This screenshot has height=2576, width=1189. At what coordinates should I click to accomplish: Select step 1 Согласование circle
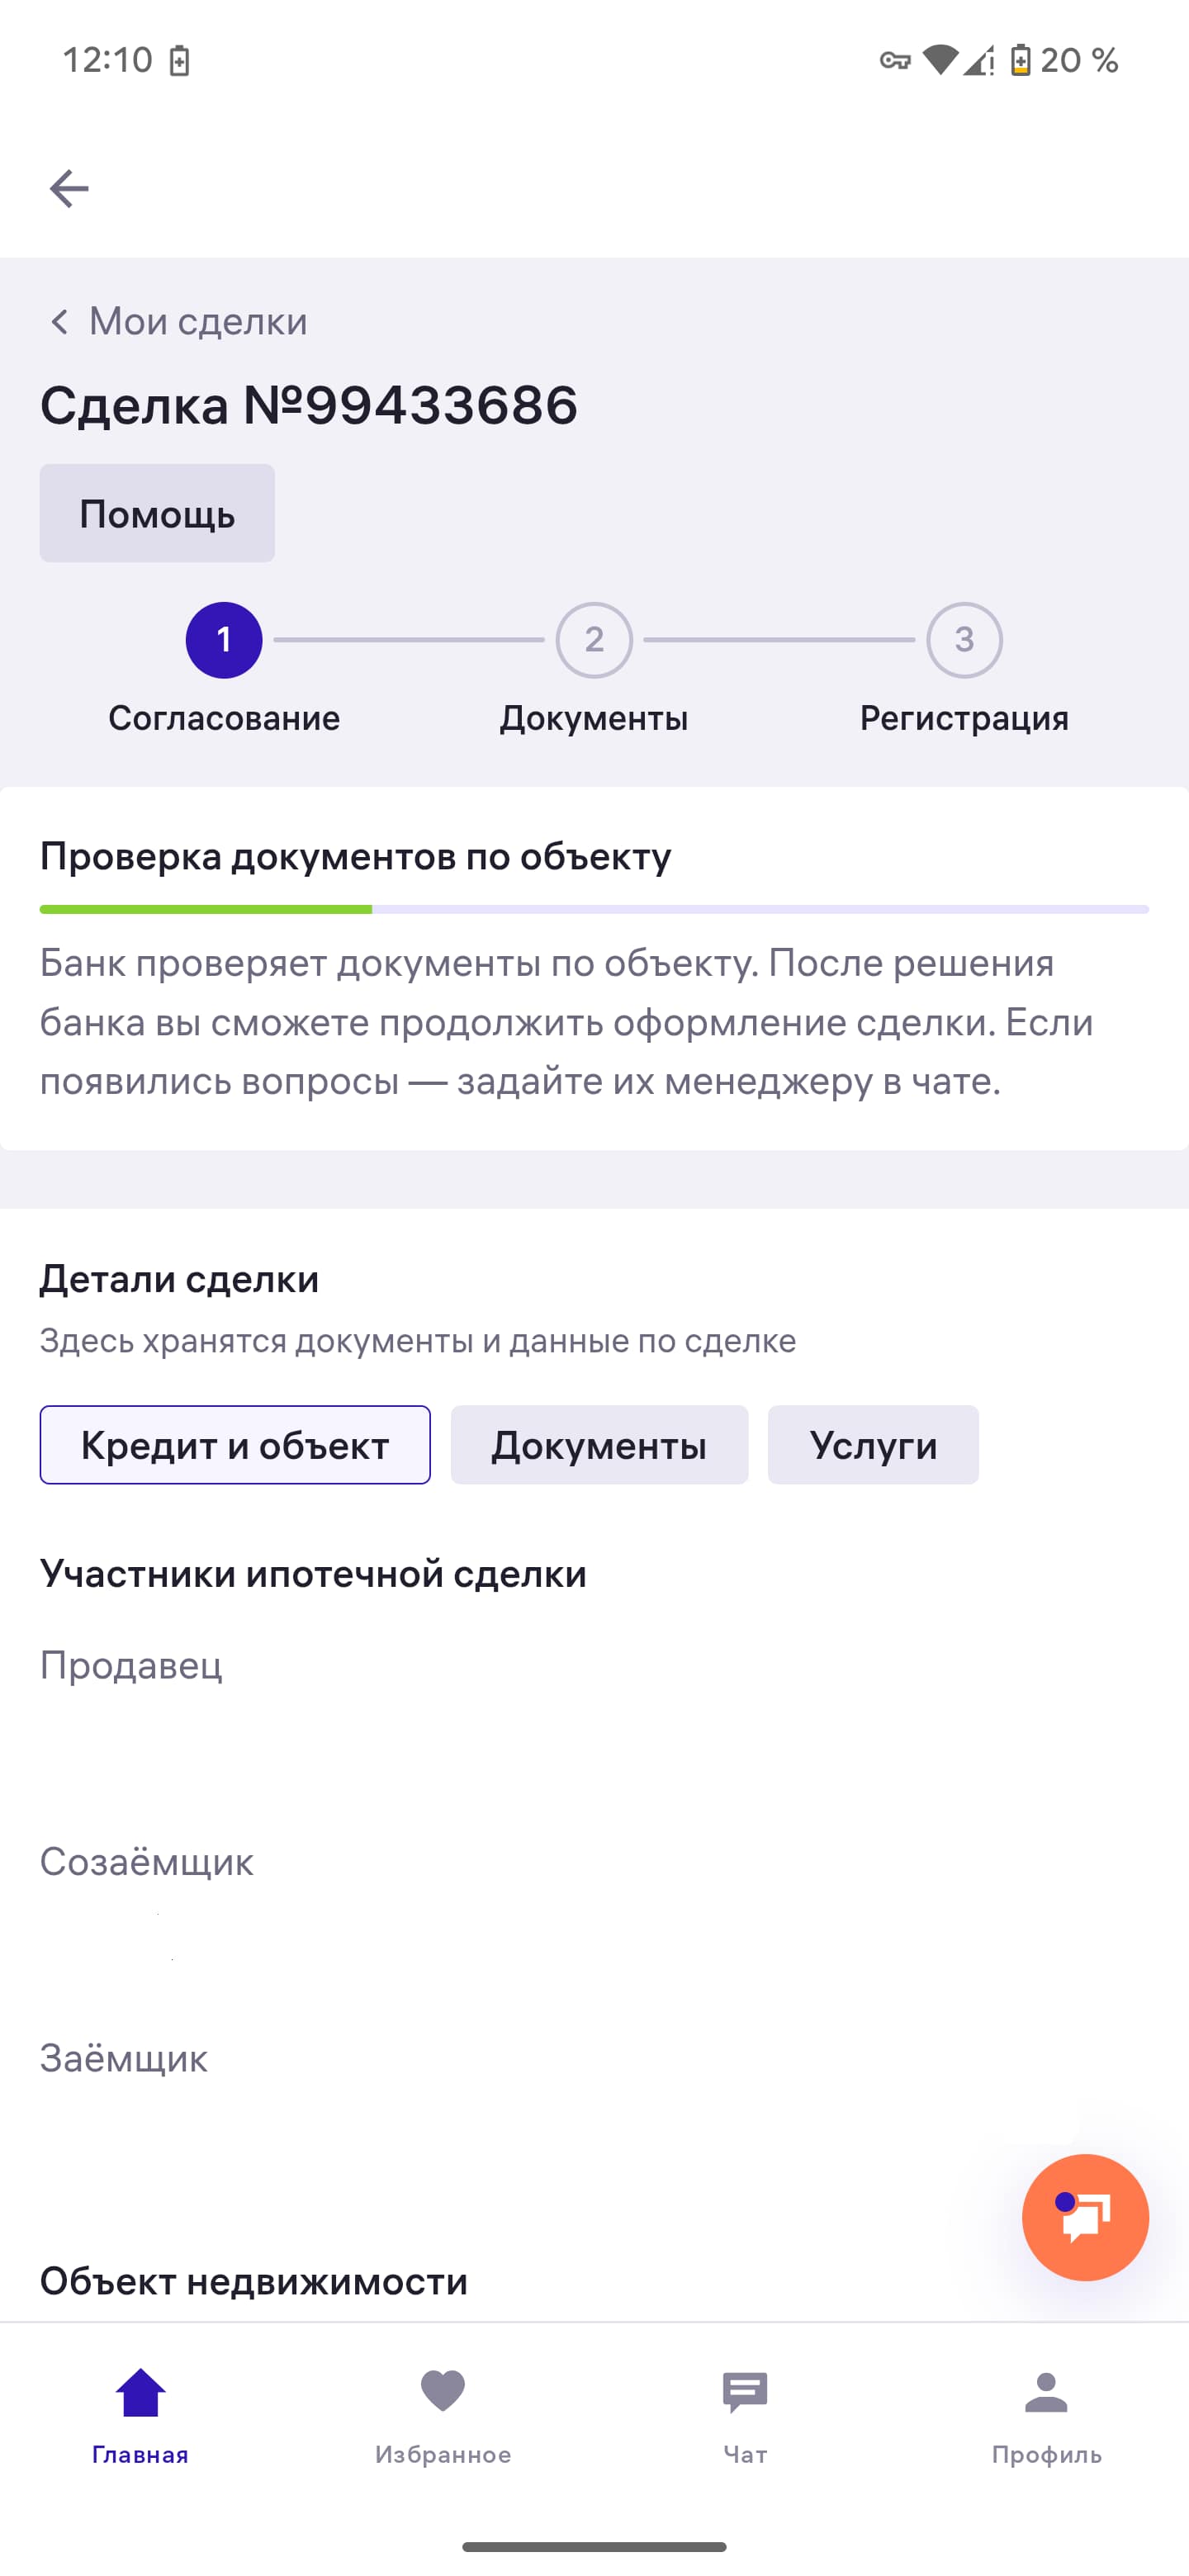[224, 640]
